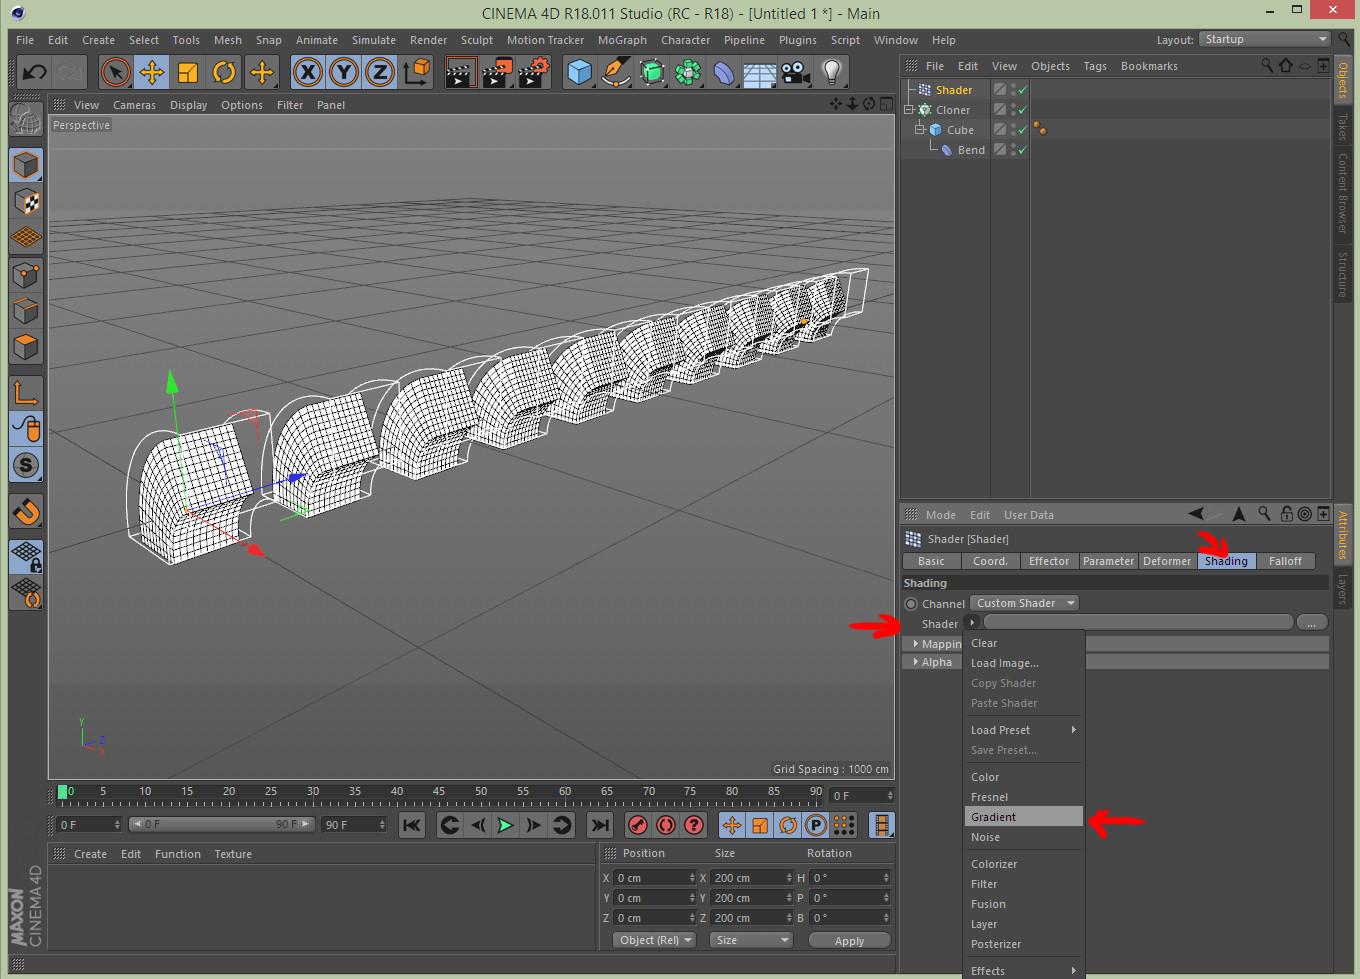Toggle the Enable Snap magnet icon
The image size is (1360, 979).
pyautogui.click(x=26, y=512)
